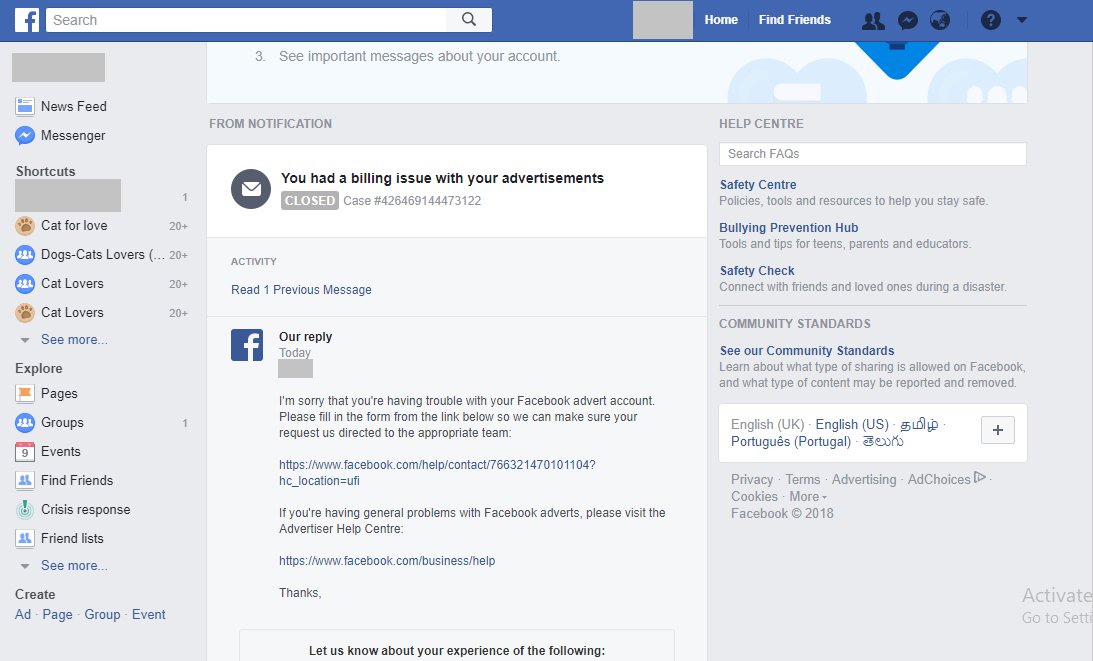Image resolution: width=1093 pixels, height=661 pixels.
Task: Click the Groups icon under Explore
Action: click(x=25, y=423)
